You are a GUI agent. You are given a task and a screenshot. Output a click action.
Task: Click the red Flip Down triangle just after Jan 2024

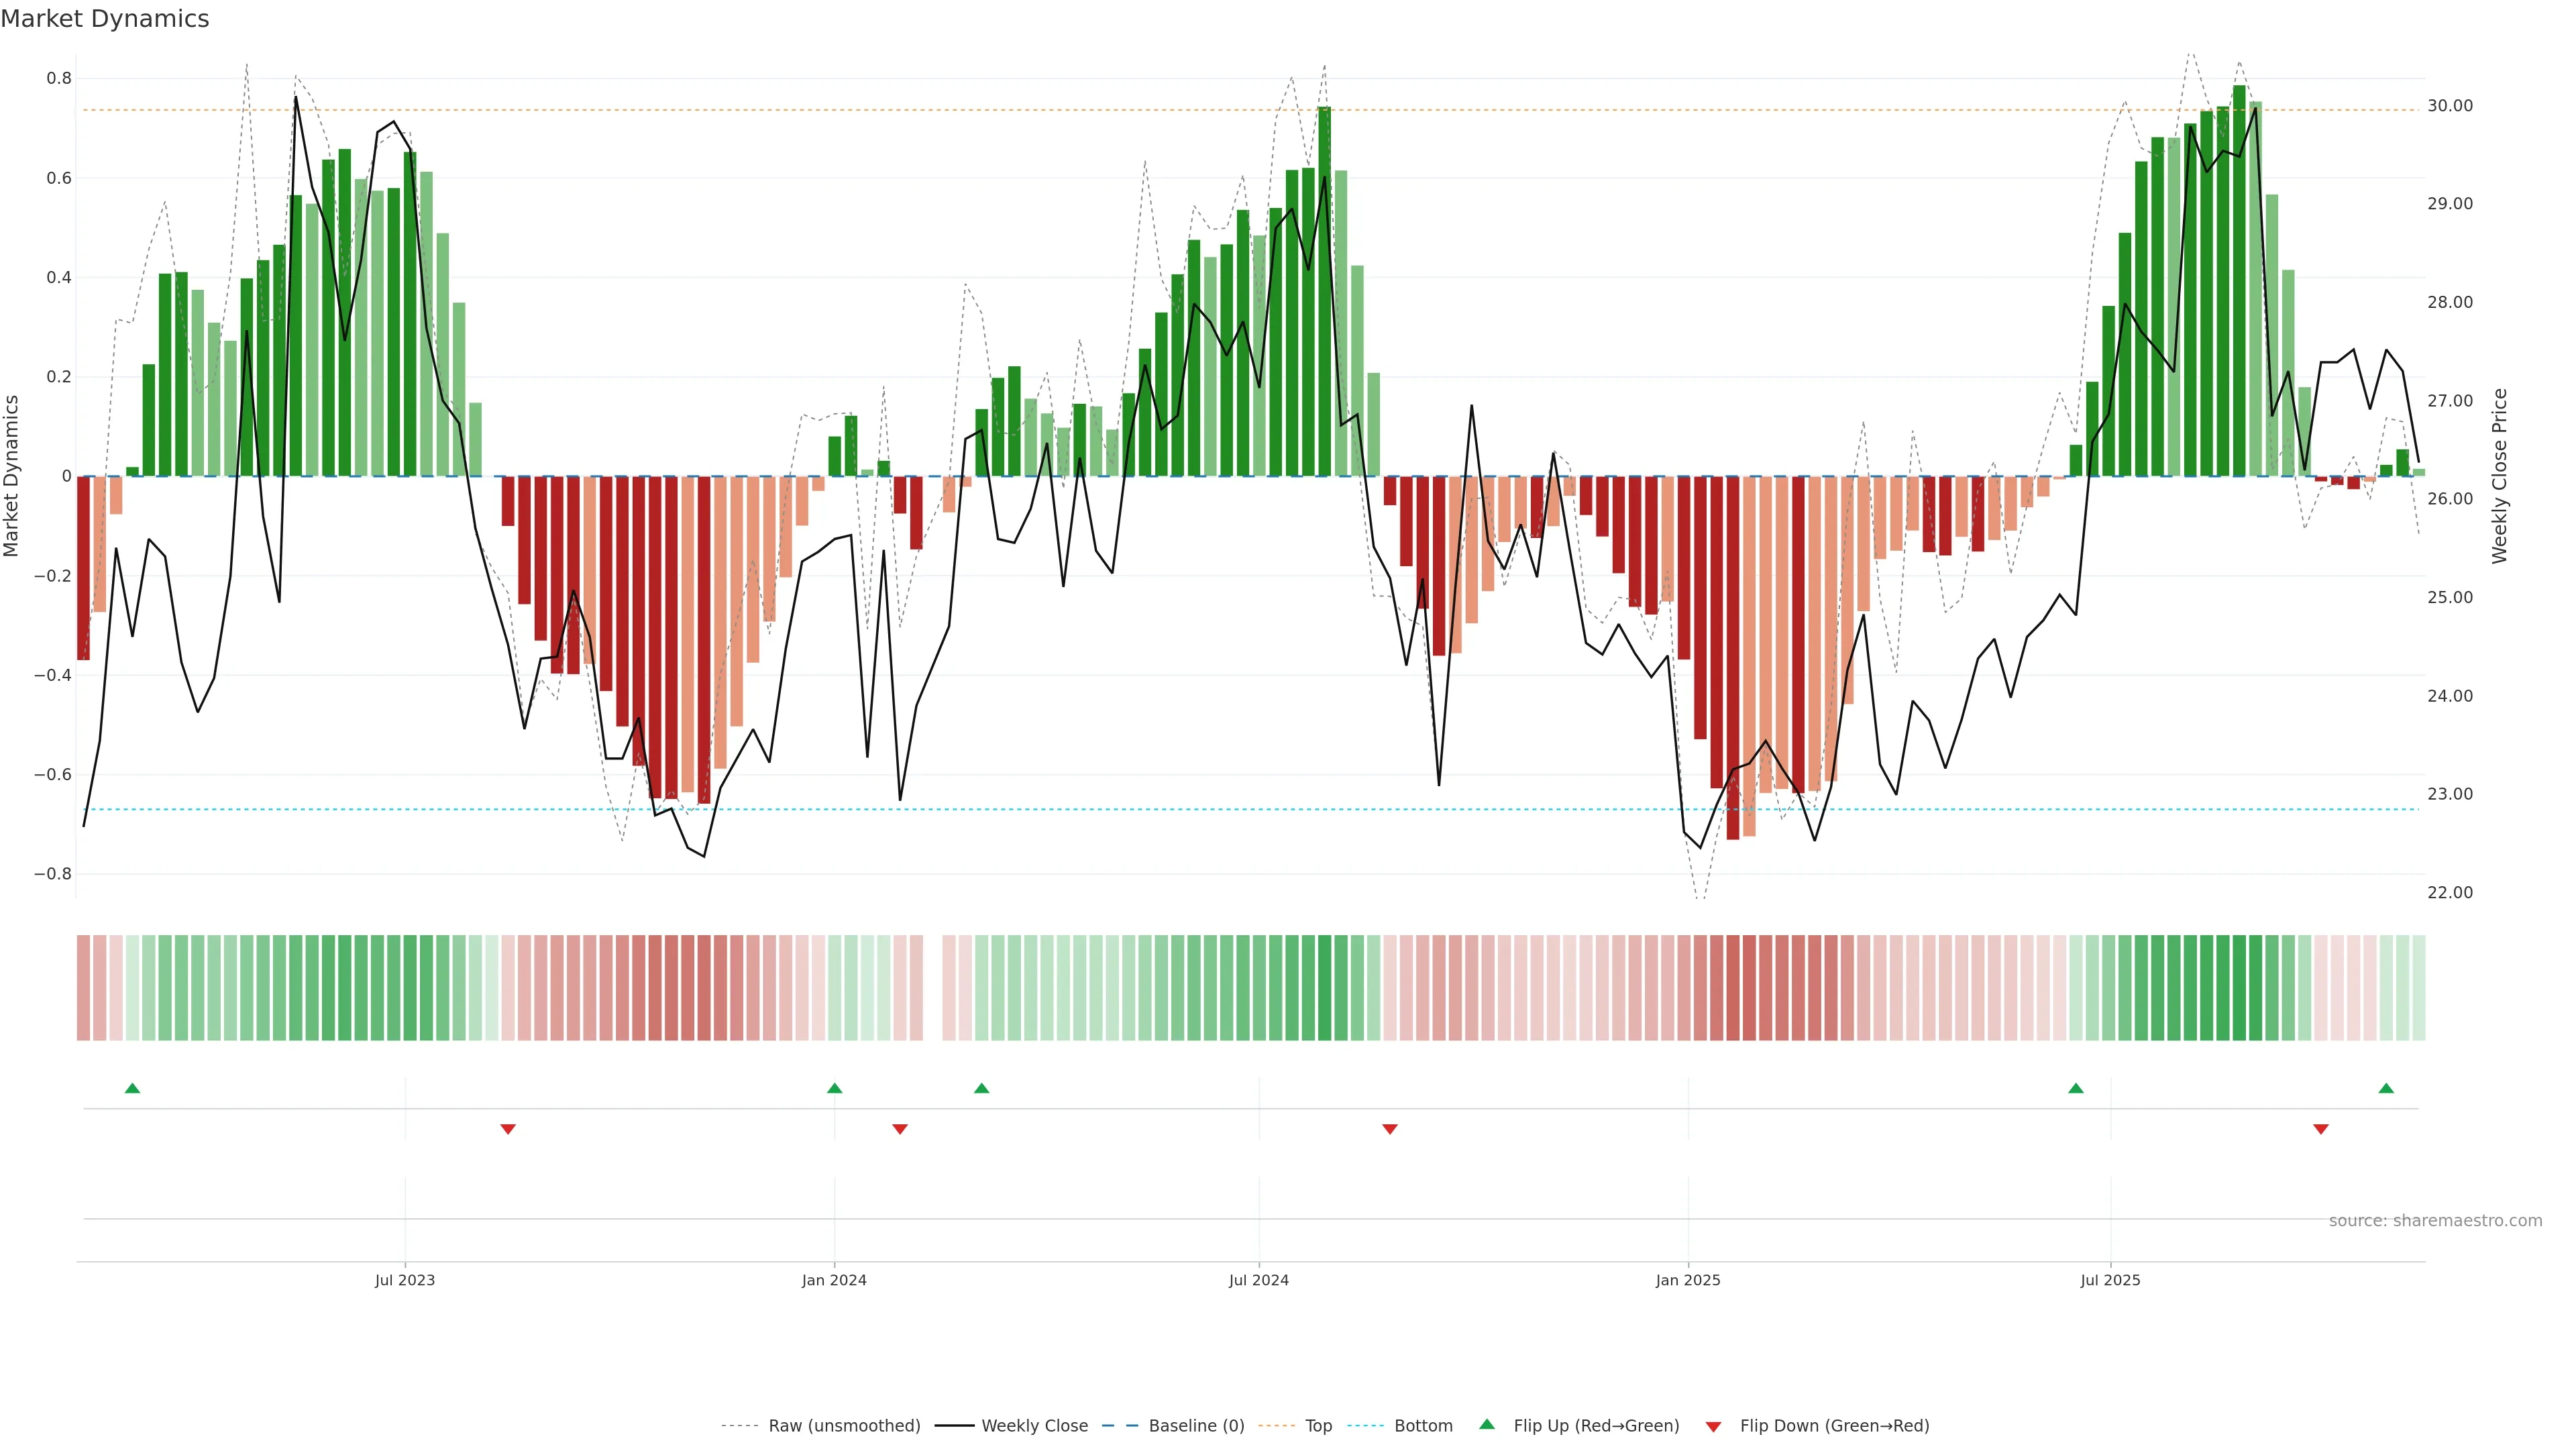pyautogui.click(x=900, y=1129)
